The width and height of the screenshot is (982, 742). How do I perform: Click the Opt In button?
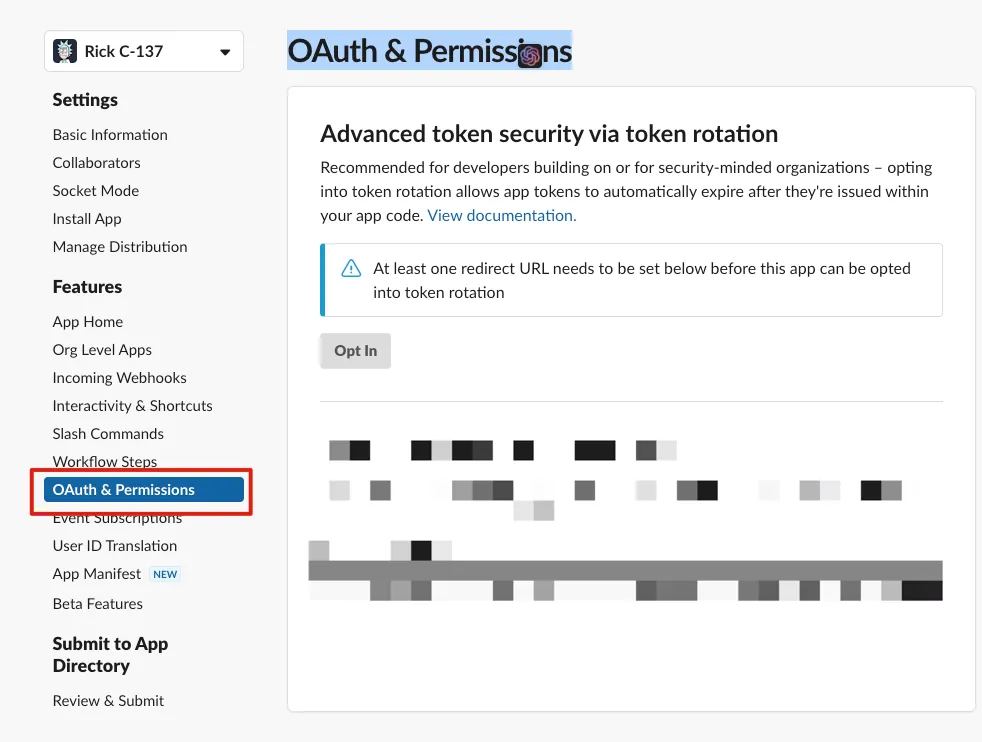pos(356,351)
